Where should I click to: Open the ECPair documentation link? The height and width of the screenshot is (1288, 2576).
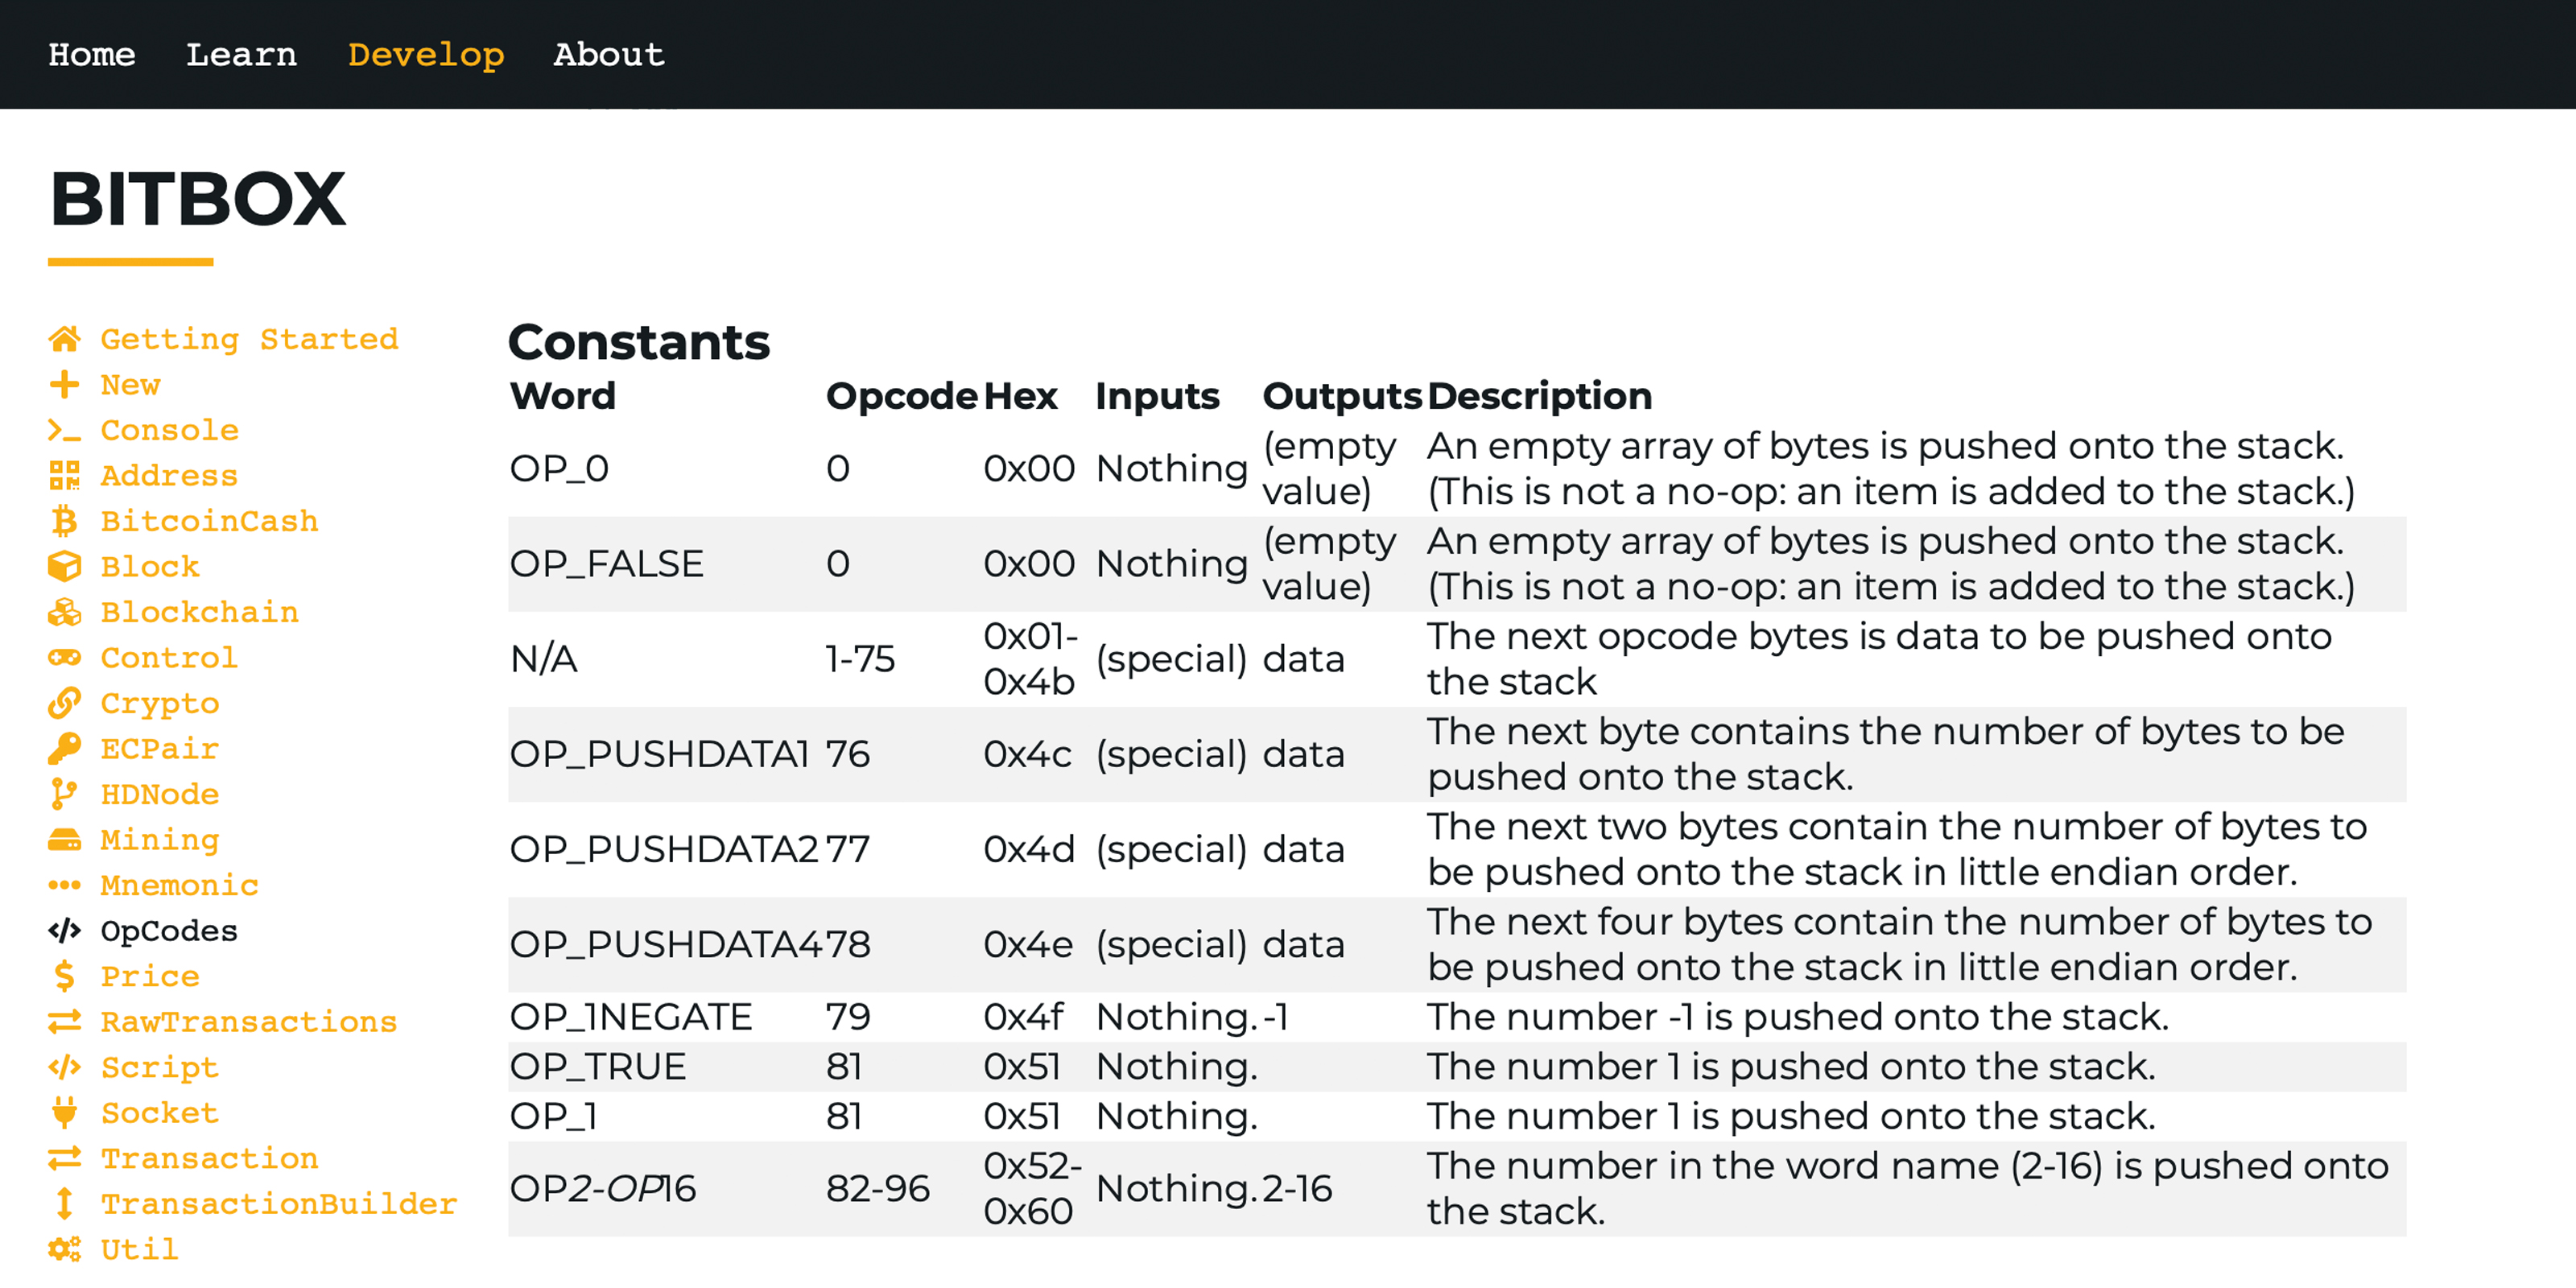pyautogui.click(x=160, y=749)
